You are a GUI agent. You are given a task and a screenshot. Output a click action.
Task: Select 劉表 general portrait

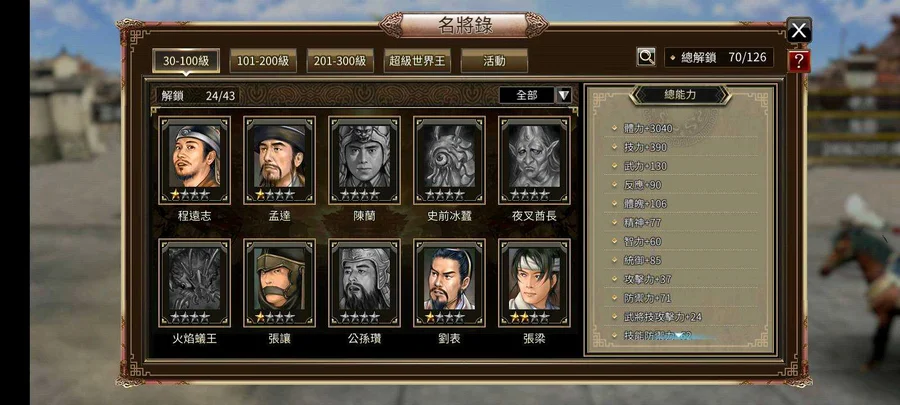click(x=449, y=283)
